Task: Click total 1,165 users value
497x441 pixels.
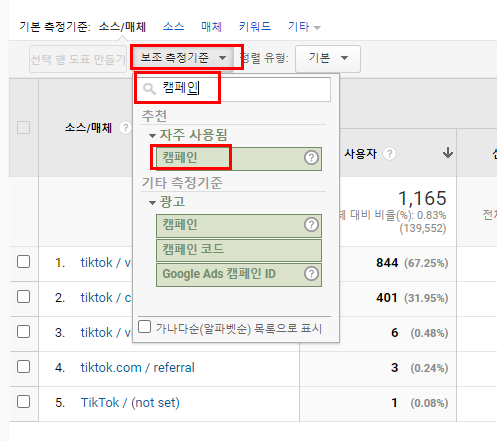Action: tap(422, 198)
